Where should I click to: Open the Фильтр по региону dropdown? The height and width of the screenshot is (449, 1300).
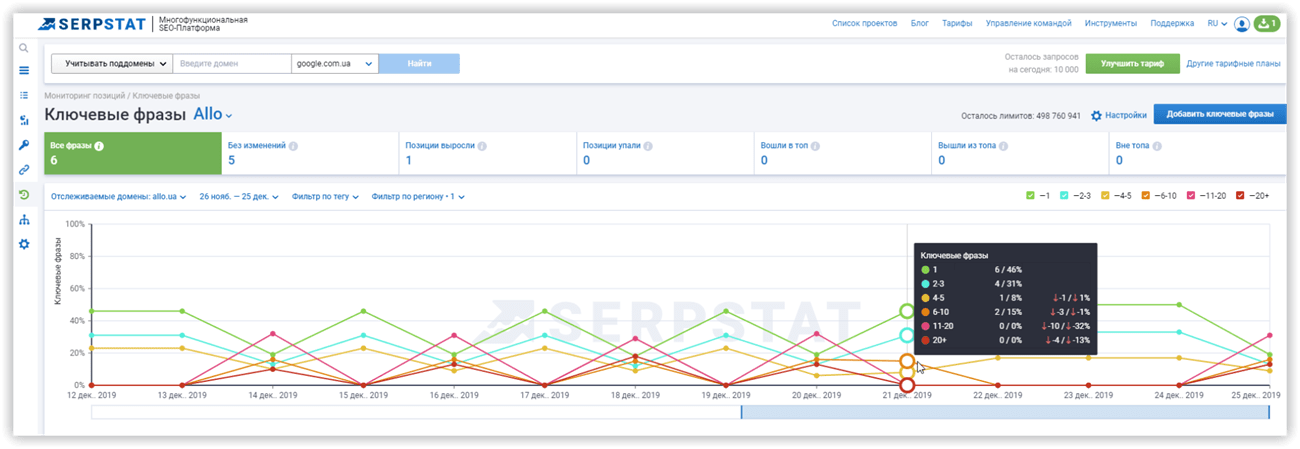coord(418,197)
